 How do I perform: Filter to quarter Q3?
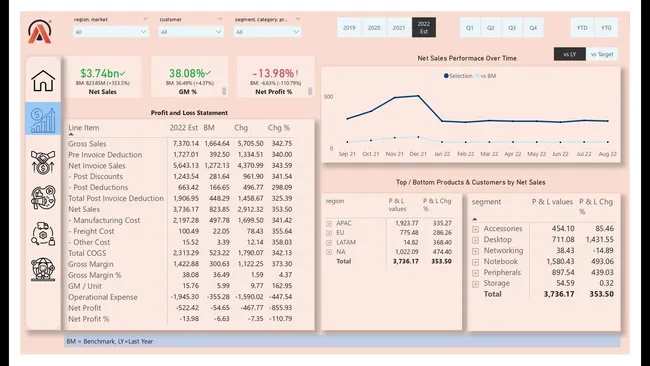(512, 27)
